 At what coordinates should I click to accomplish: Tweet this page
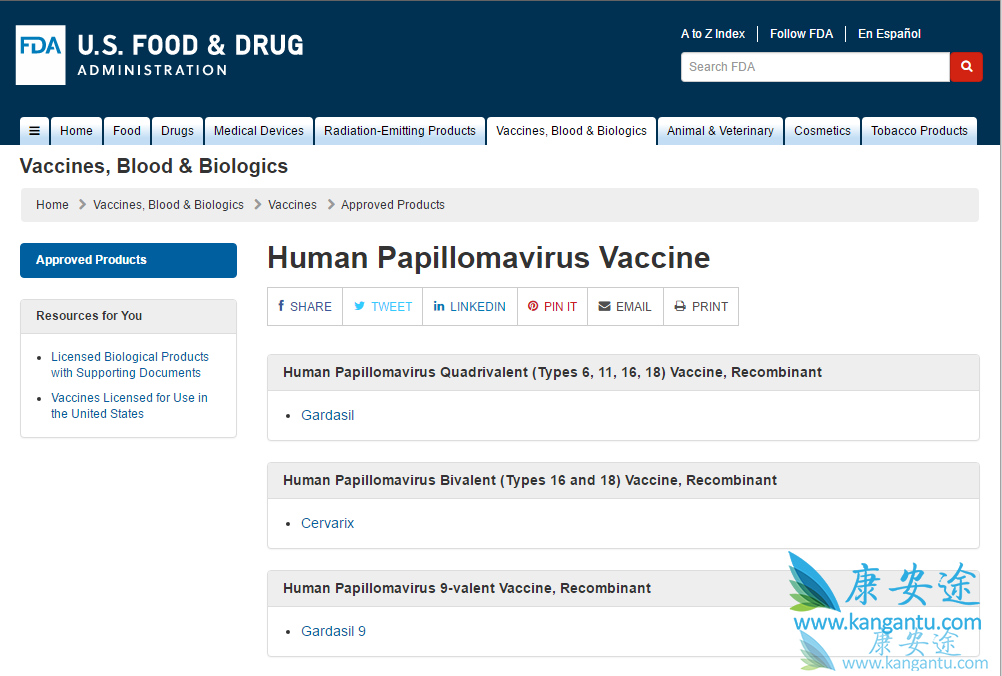click(x=382, y=307)
